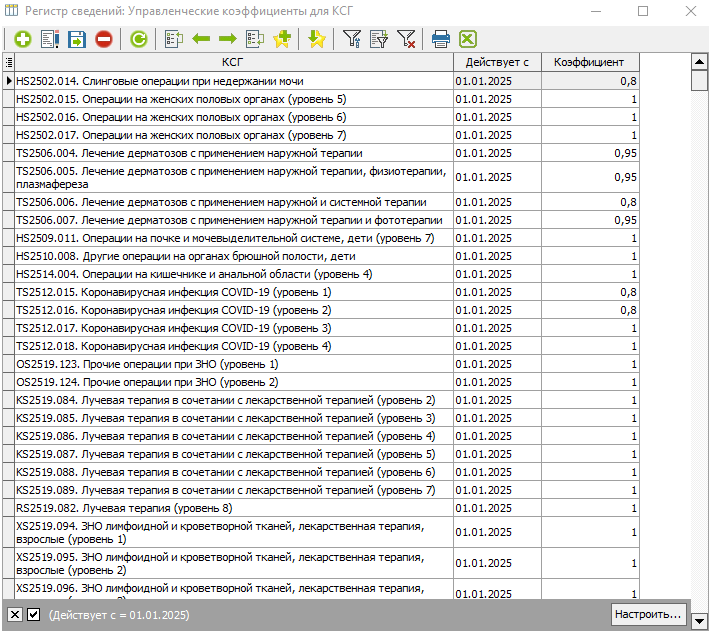Screen dimensions: 711x633
Task: Select the row 'TS2512.015. Коронавирусная инфекция COVID-19 (уровень 1)'
Action: point(233,292)
